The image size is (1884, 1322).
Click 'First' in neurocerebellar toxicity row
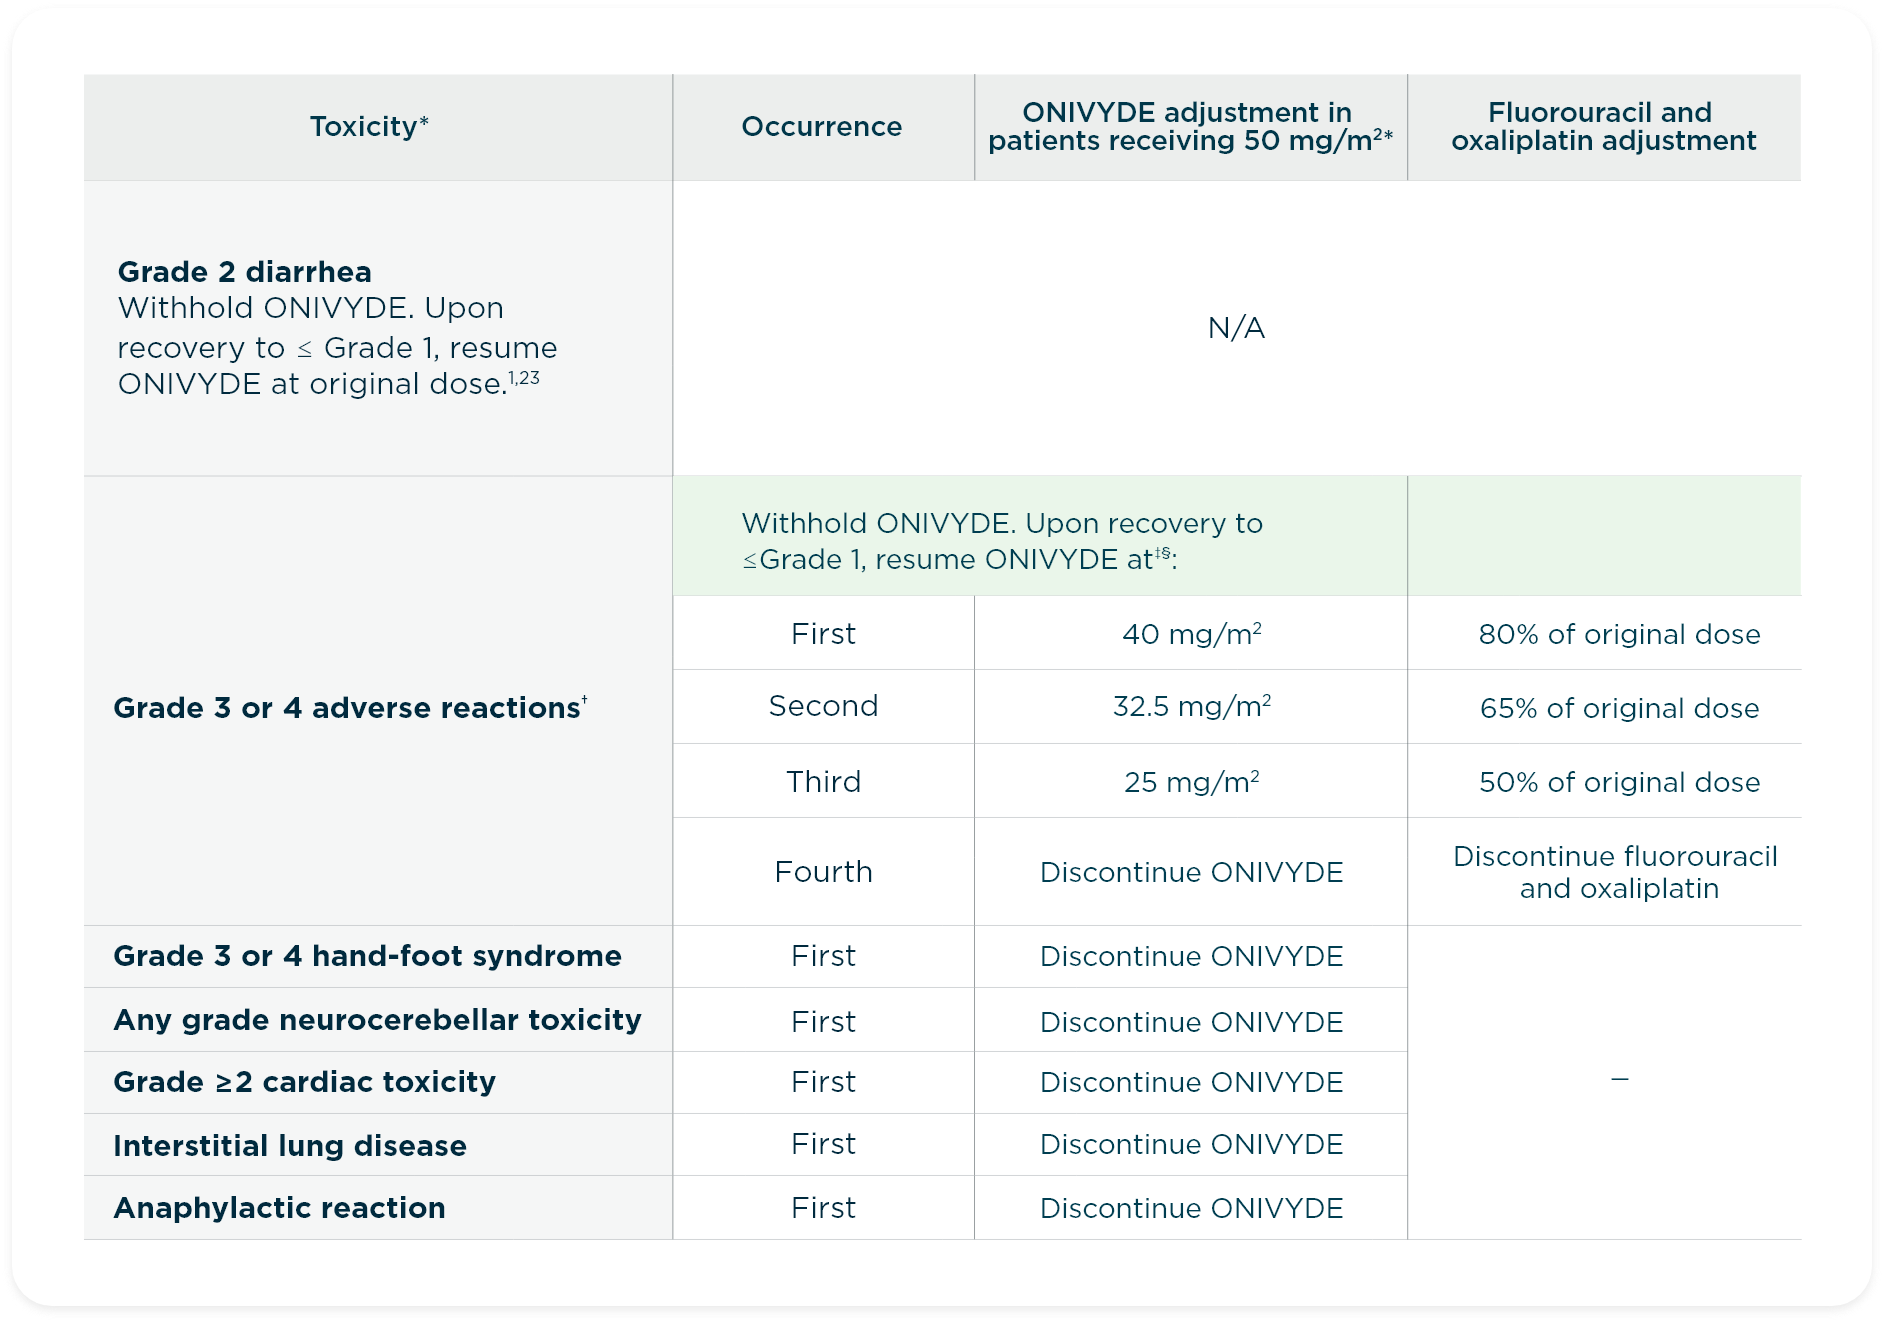tap(823, 1022)
